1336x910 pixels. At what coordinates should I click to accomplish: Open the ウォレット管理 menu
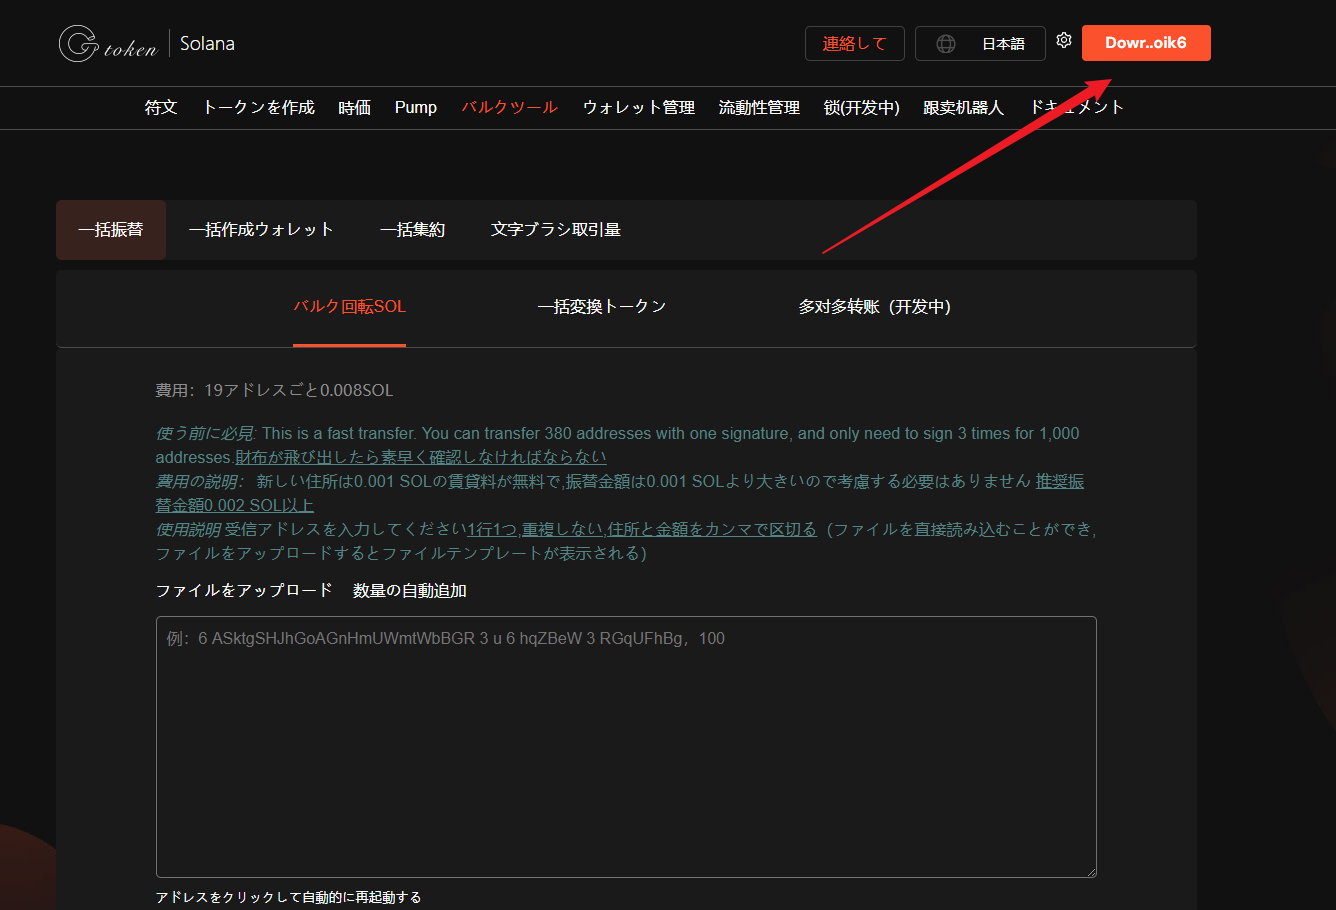638,107
